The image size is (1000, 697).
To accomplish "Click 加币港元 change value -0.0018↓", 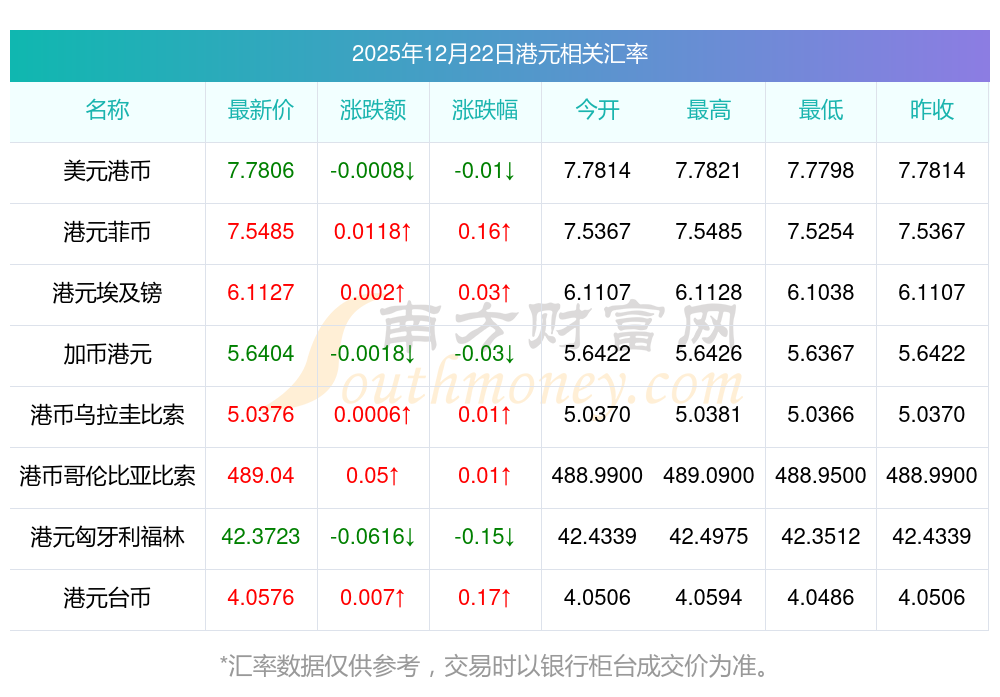I will pos(373,353).
